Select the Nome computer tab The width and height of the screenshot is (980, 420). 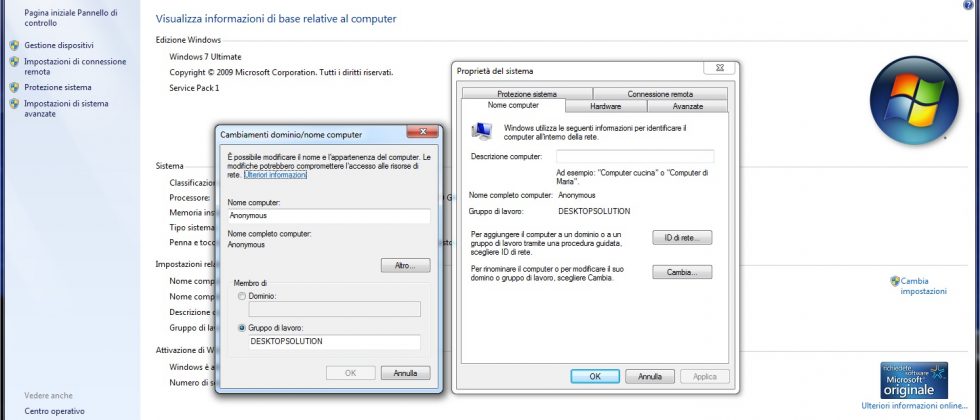(x=513, y=105)
